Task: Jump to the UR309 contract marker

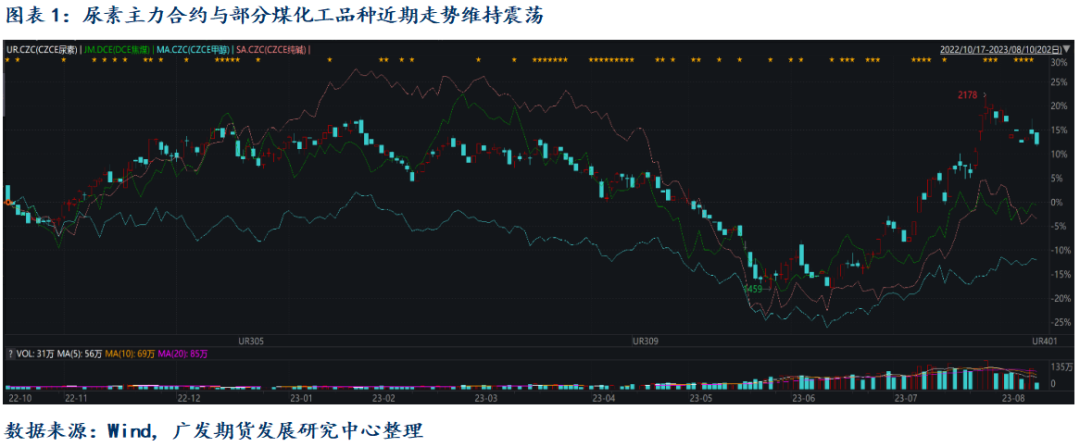Action: point(646,341)
